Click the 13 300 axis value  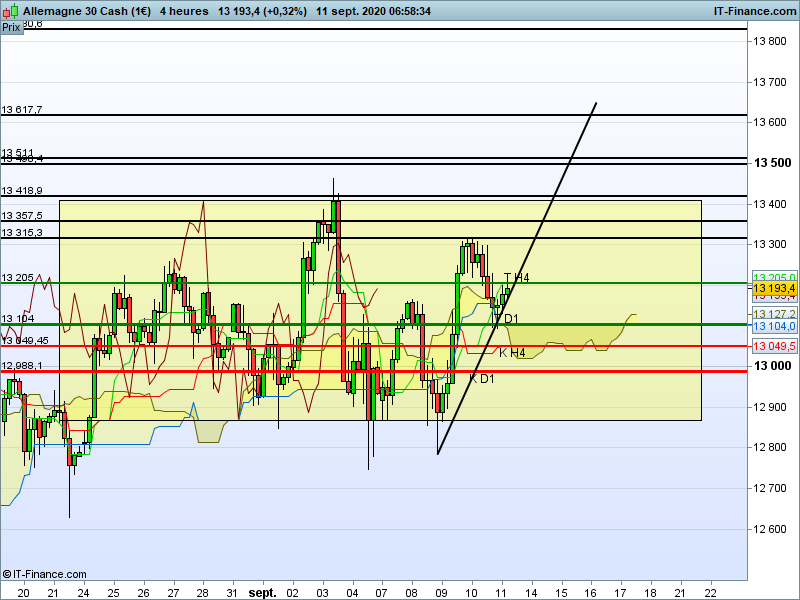pyautogui.click(x=770, y=244)
